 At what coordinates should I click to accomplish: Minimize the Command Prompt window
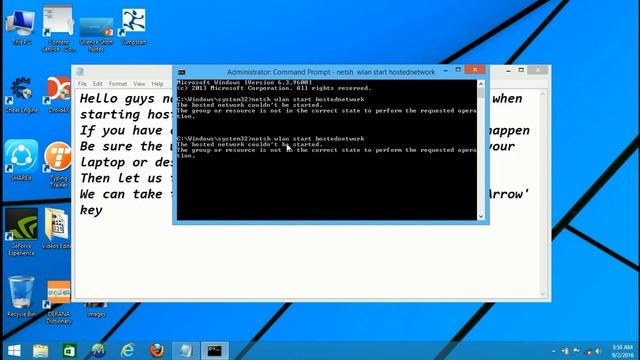point(446,70)
